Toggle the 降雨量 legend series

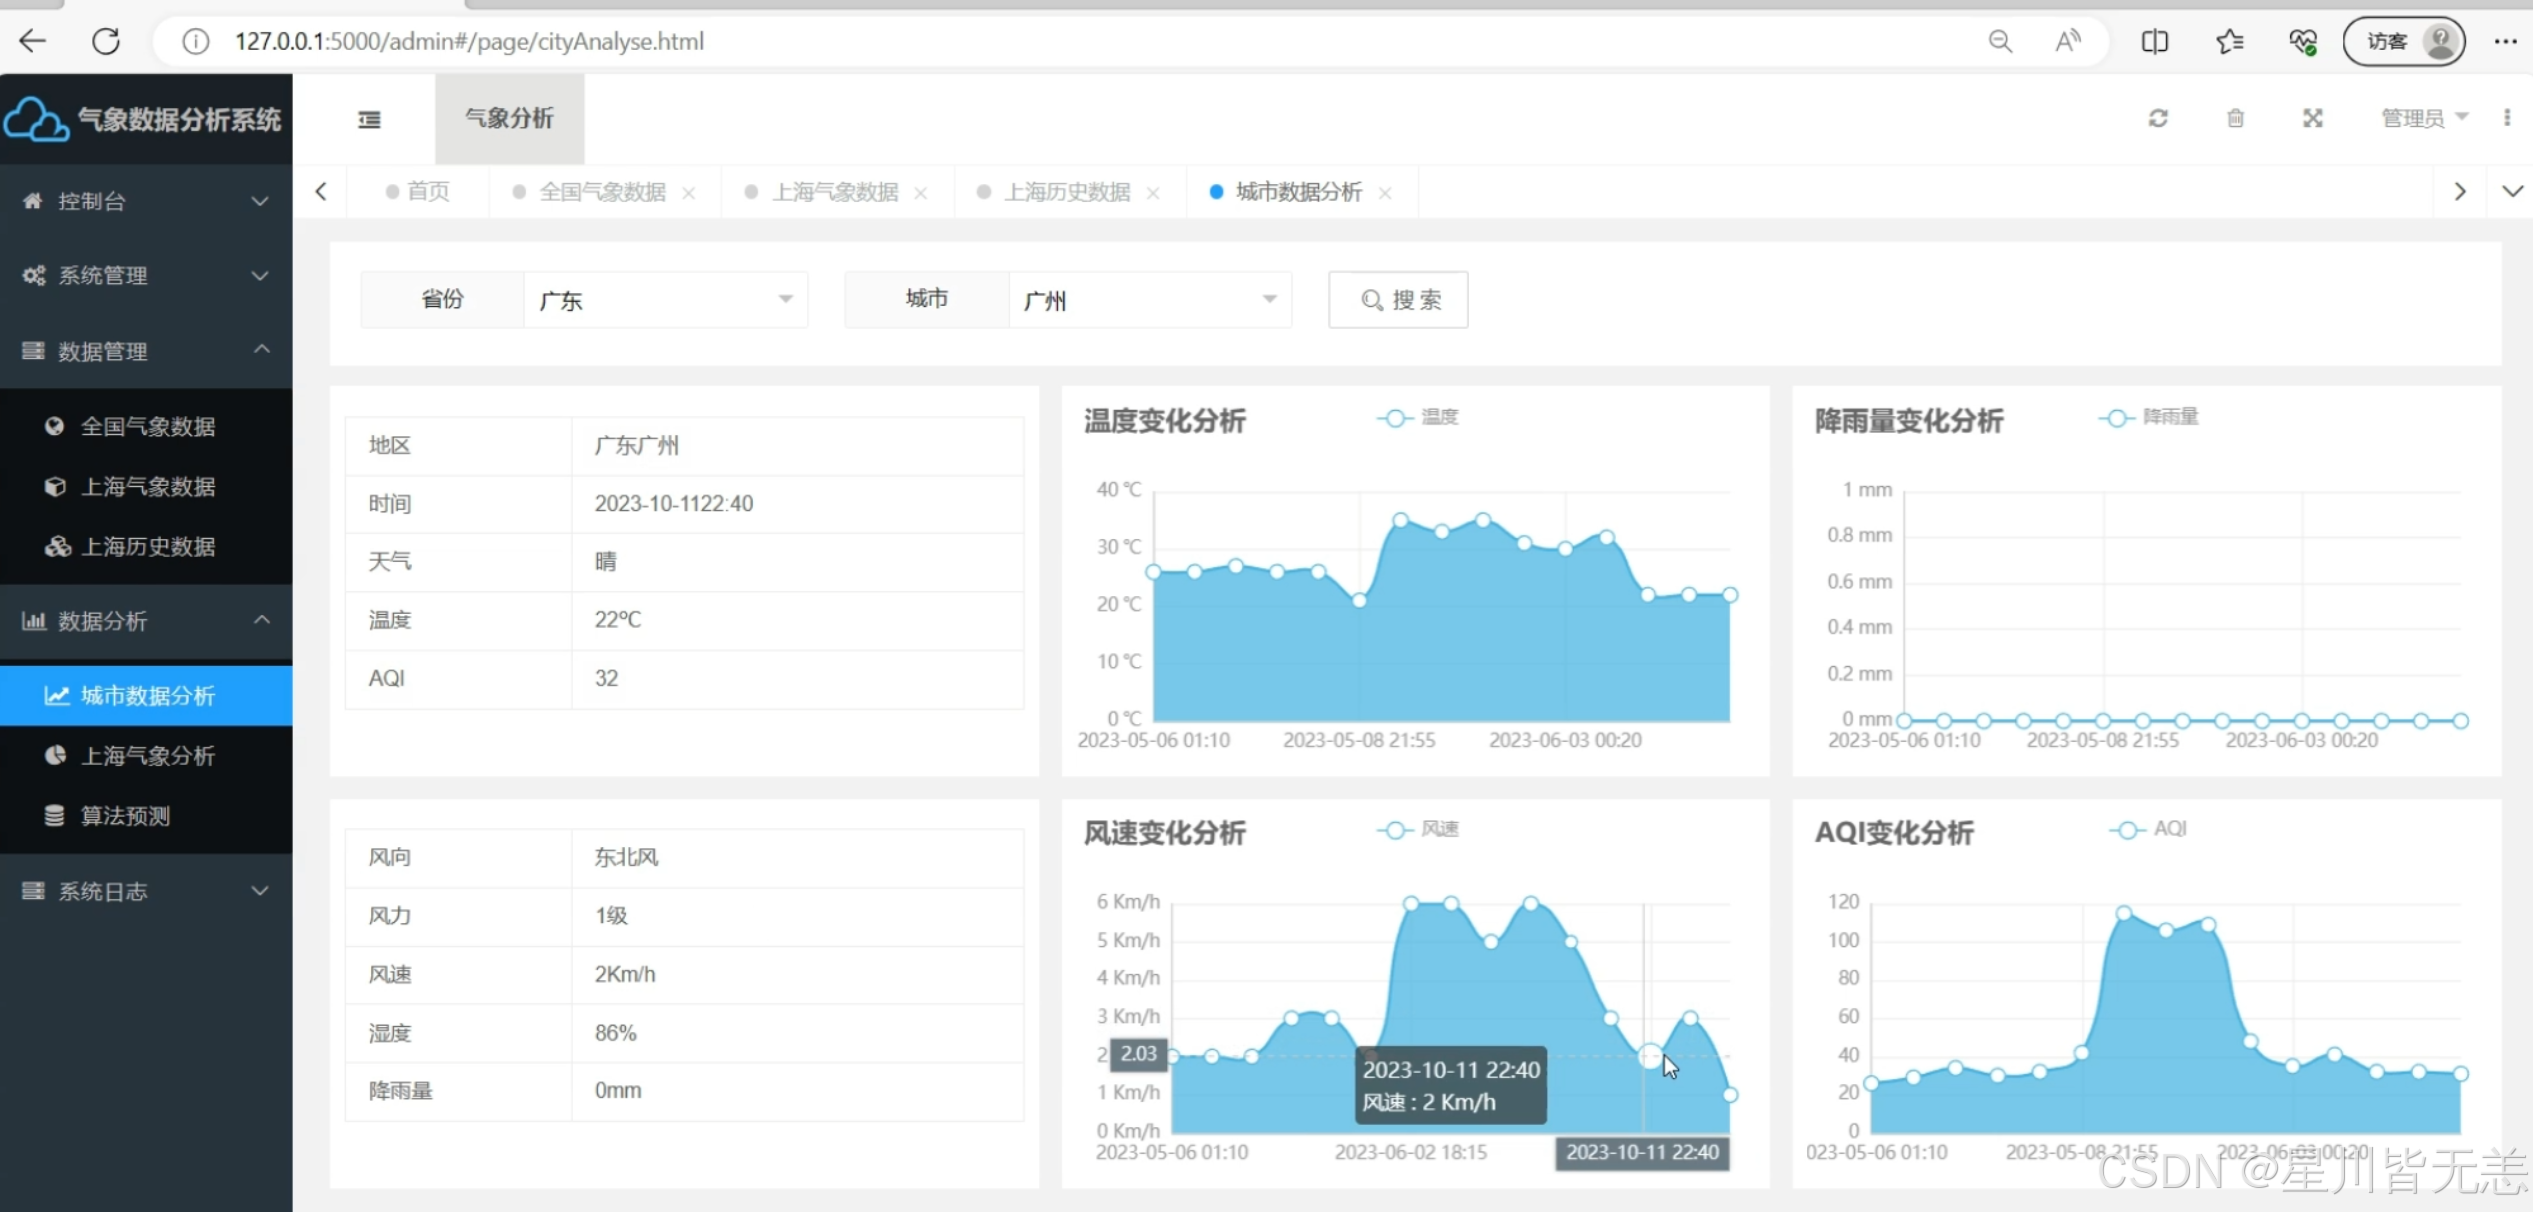[x=2148, y=417]
